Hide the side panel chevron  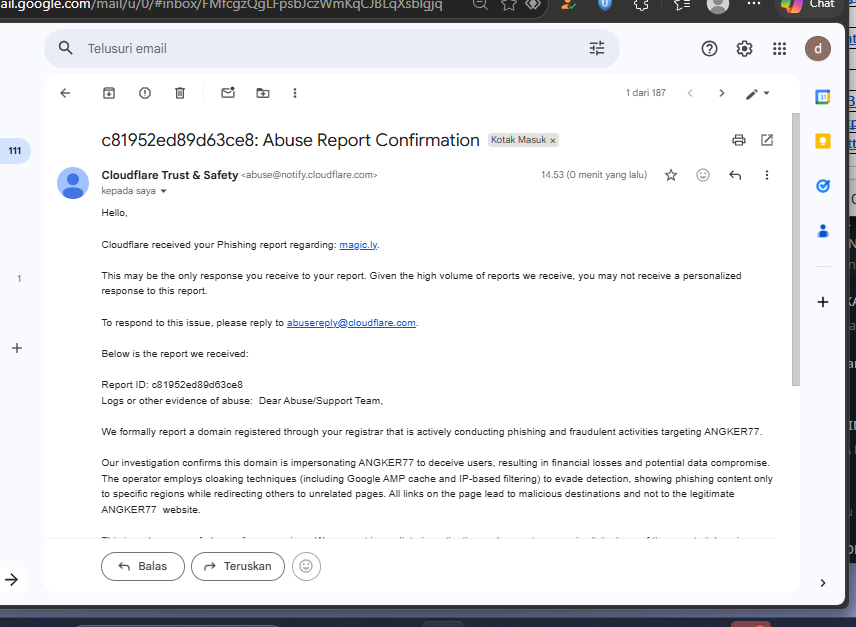(823, 583)
